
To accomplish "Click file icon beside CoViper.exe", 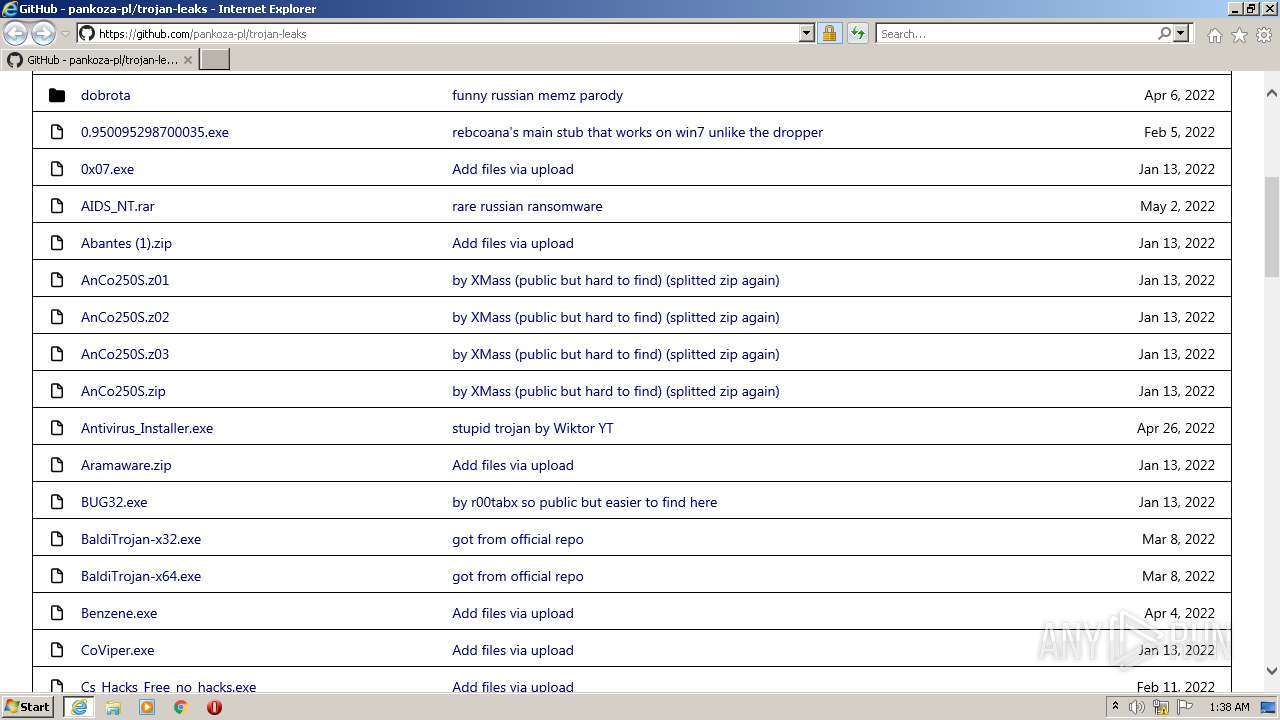I will point(57,650).
